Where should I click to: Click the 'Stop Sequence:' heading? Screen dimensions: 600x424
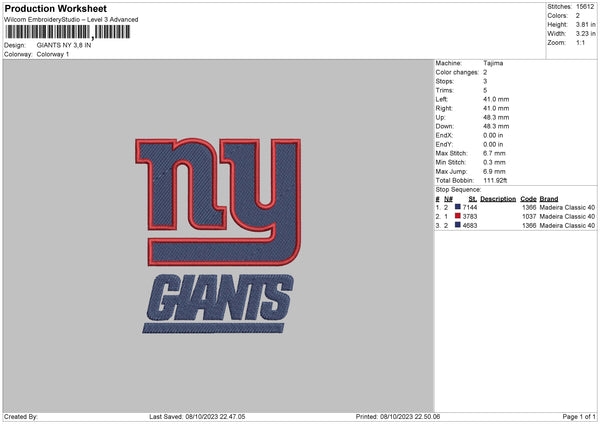(x=458, y=190)
